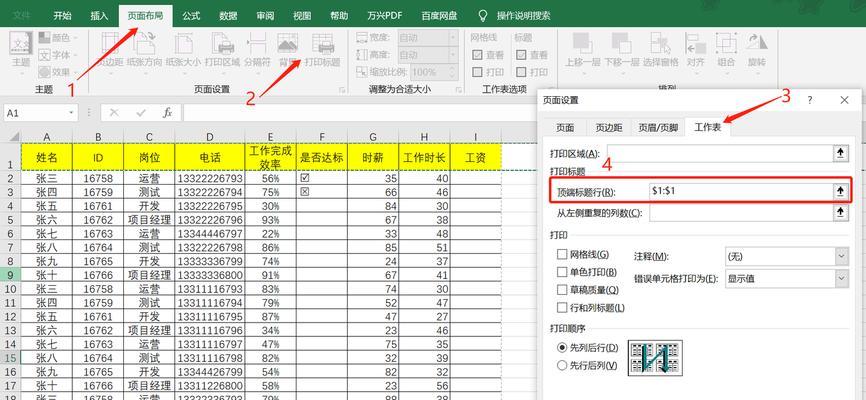Adjust the 缩放比例 scale spinner
This screenshot has width=866, height=400.
453,72
